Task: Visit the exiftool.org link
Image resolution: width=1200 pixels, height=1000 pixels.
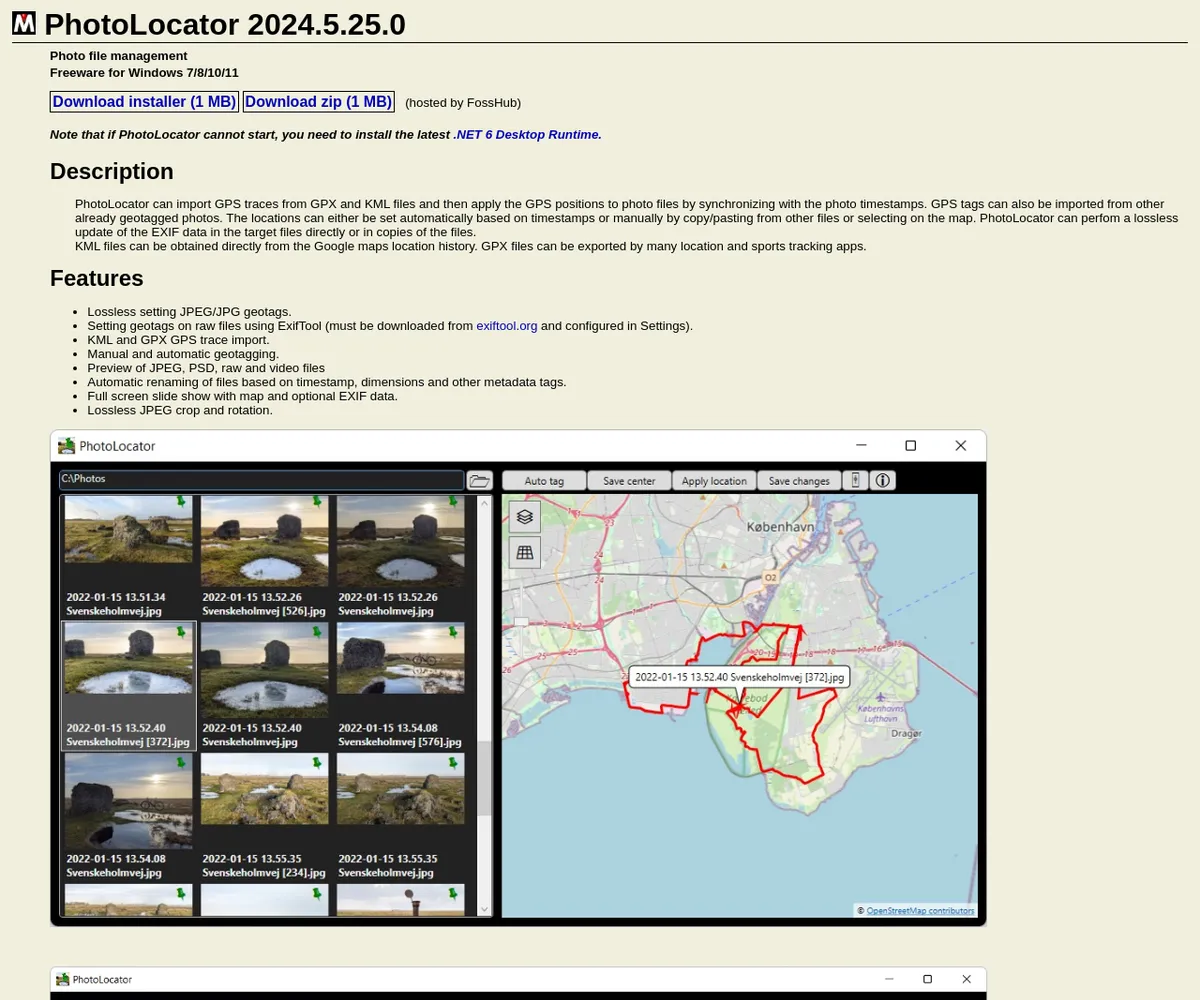Action: pyautogui.click(x=506, y=325)
